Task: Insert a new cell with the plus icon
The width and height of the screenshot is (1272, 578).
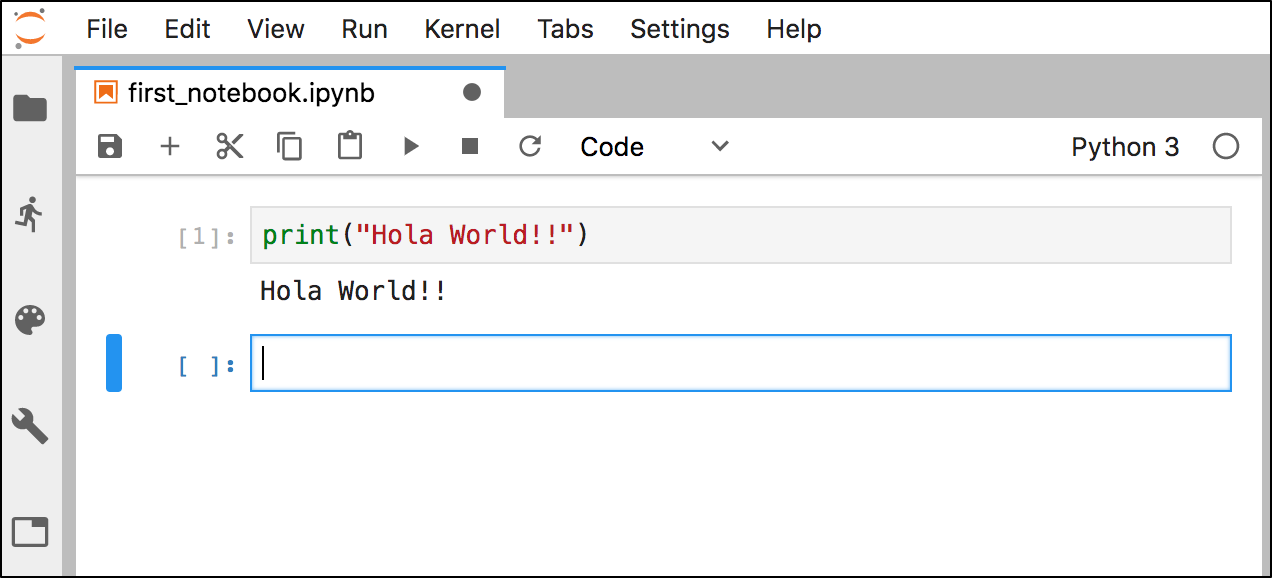Action: pos(170,146)
